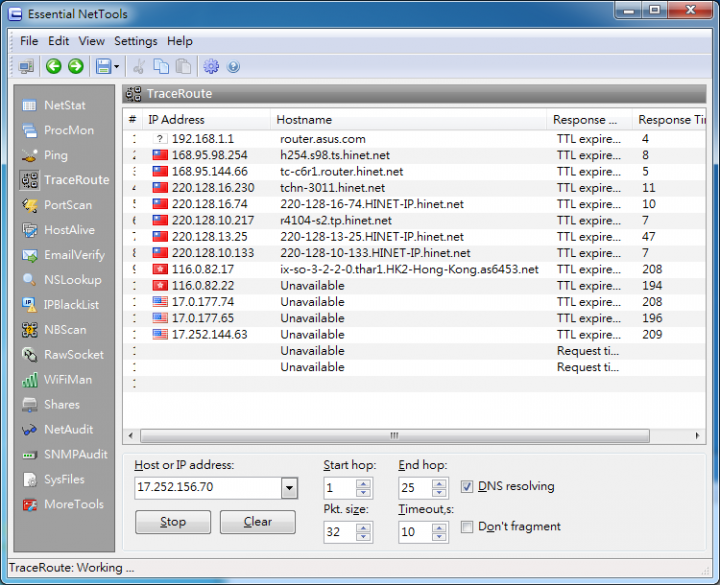Increase the Timeout value
The image size is (720, 585).
click(439, 528)
